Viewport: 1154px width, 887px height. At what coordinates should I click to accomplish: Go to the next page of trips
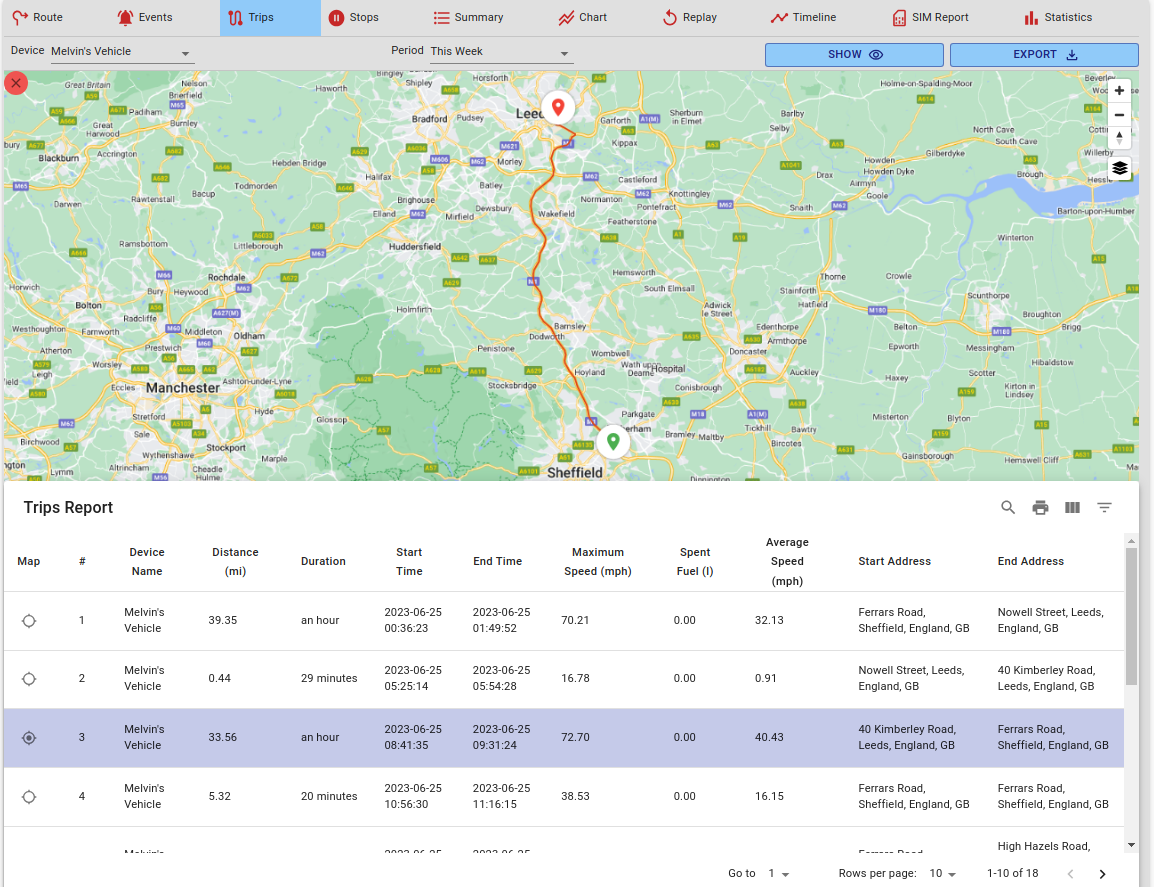coord(1102,874)
